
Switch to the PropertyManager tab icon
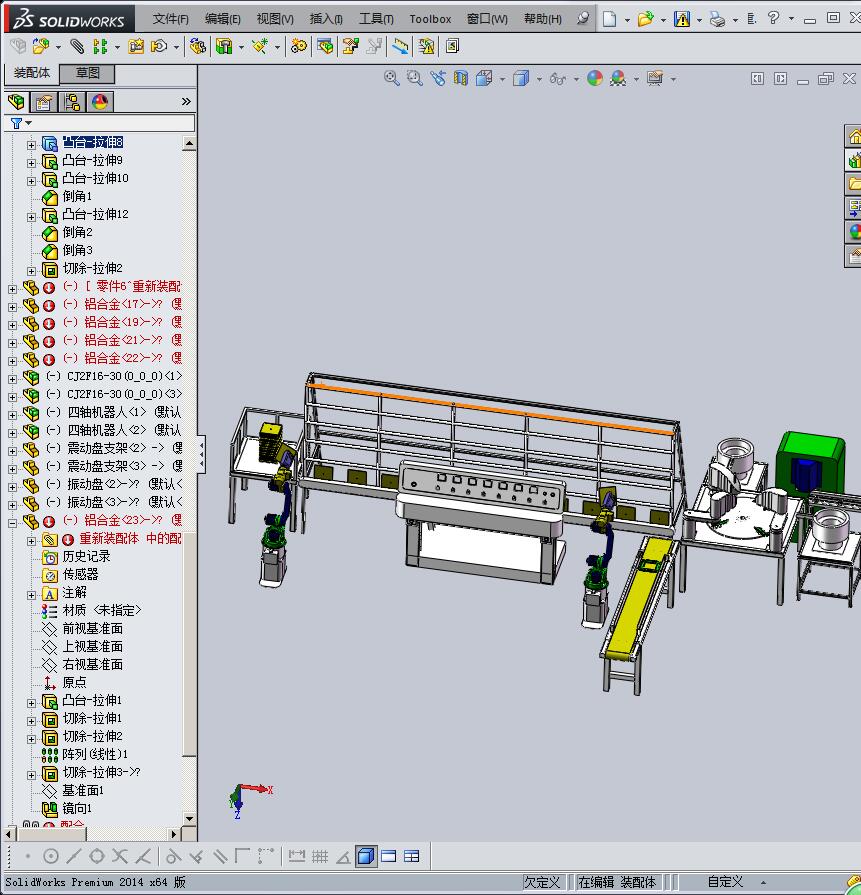pyautogui.click(x=44, y=102)
